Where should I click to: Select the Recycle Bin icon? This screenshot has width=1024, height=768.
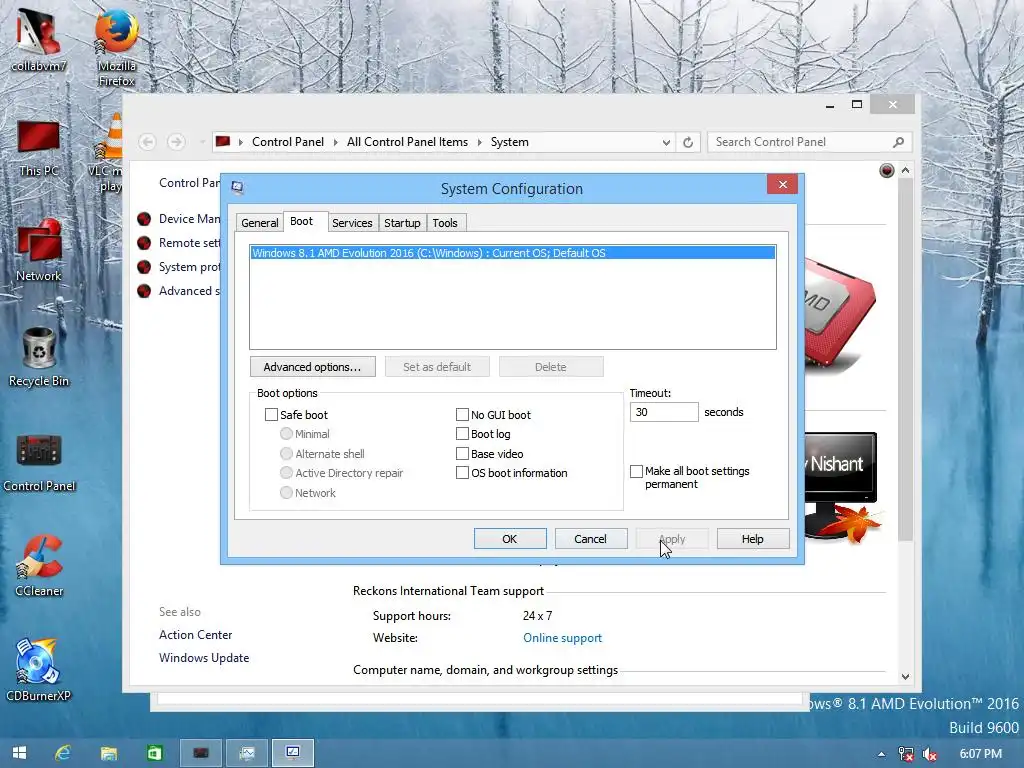pyautogui.click(x=39, y=357)
